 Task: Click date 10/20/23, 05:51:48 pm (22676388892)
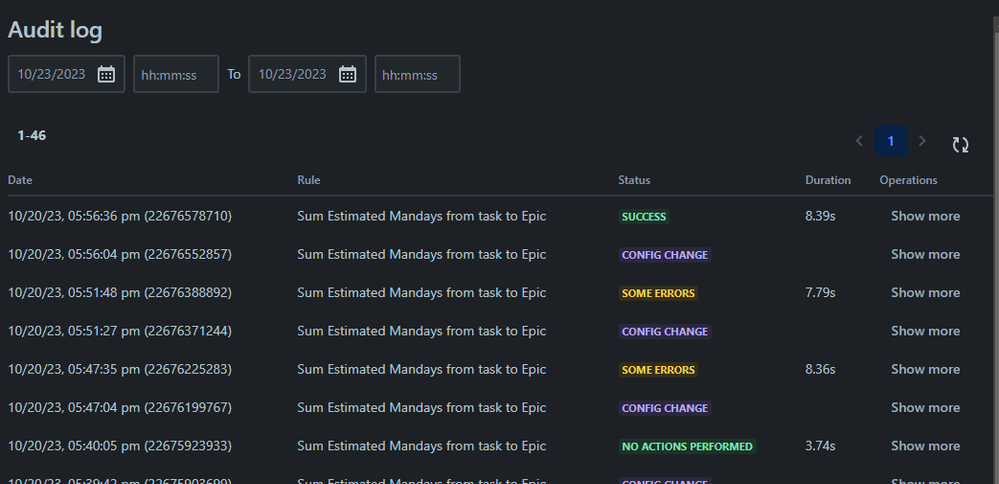120,292
